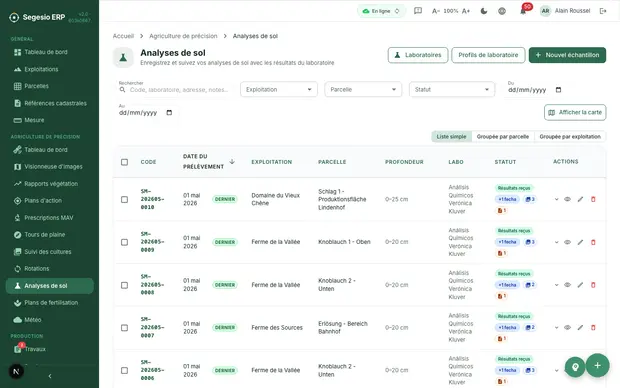Switch to Groupée par parcelle view
620x388 pixels.
[503, 136]
